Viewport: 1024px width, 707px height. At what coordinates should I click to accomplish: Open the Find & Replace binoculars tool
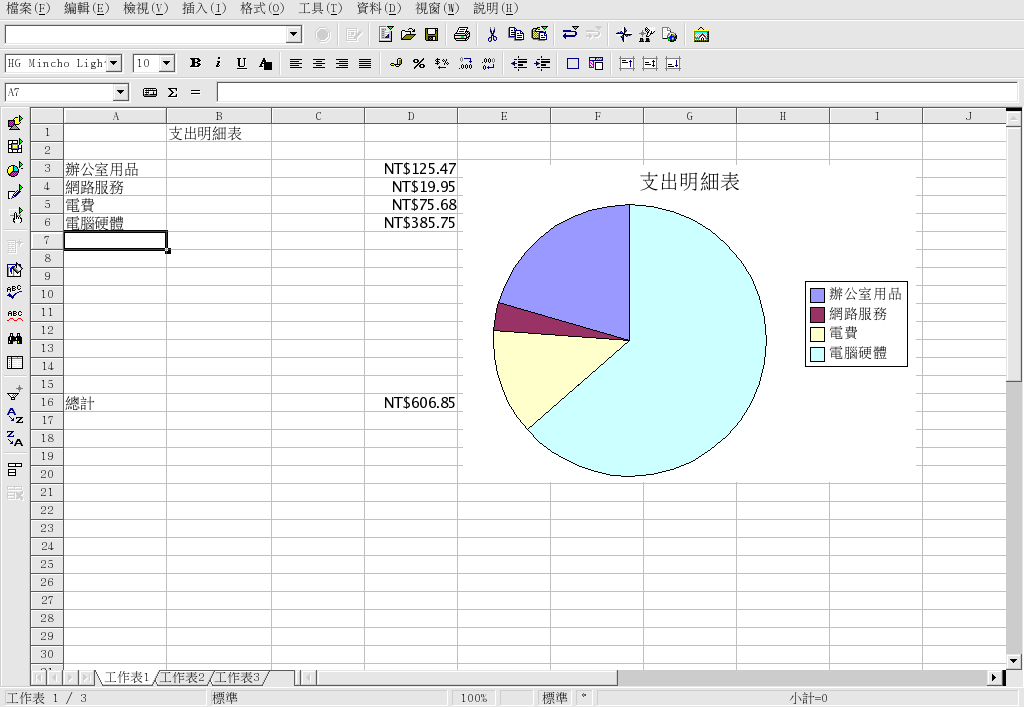[15, 339]
